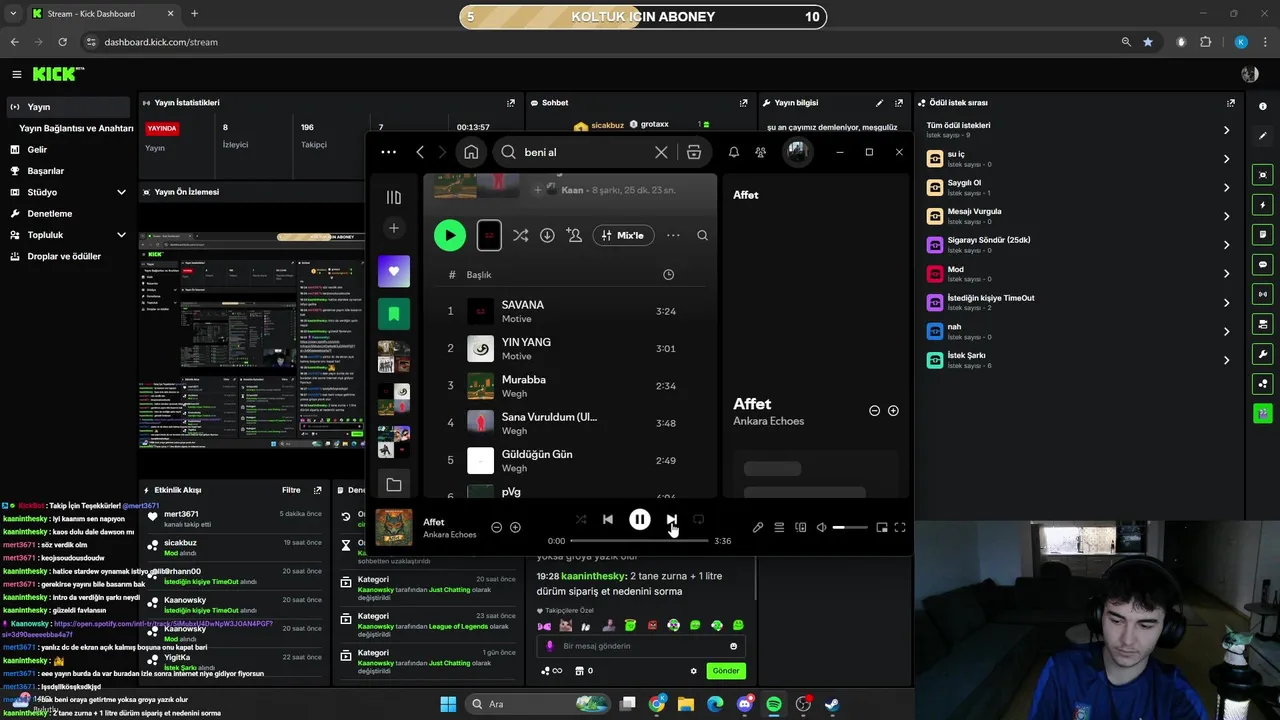Expand 'Mesajı Vurgula' reward row
The image size is (1280, 720).
point(1226,216)
